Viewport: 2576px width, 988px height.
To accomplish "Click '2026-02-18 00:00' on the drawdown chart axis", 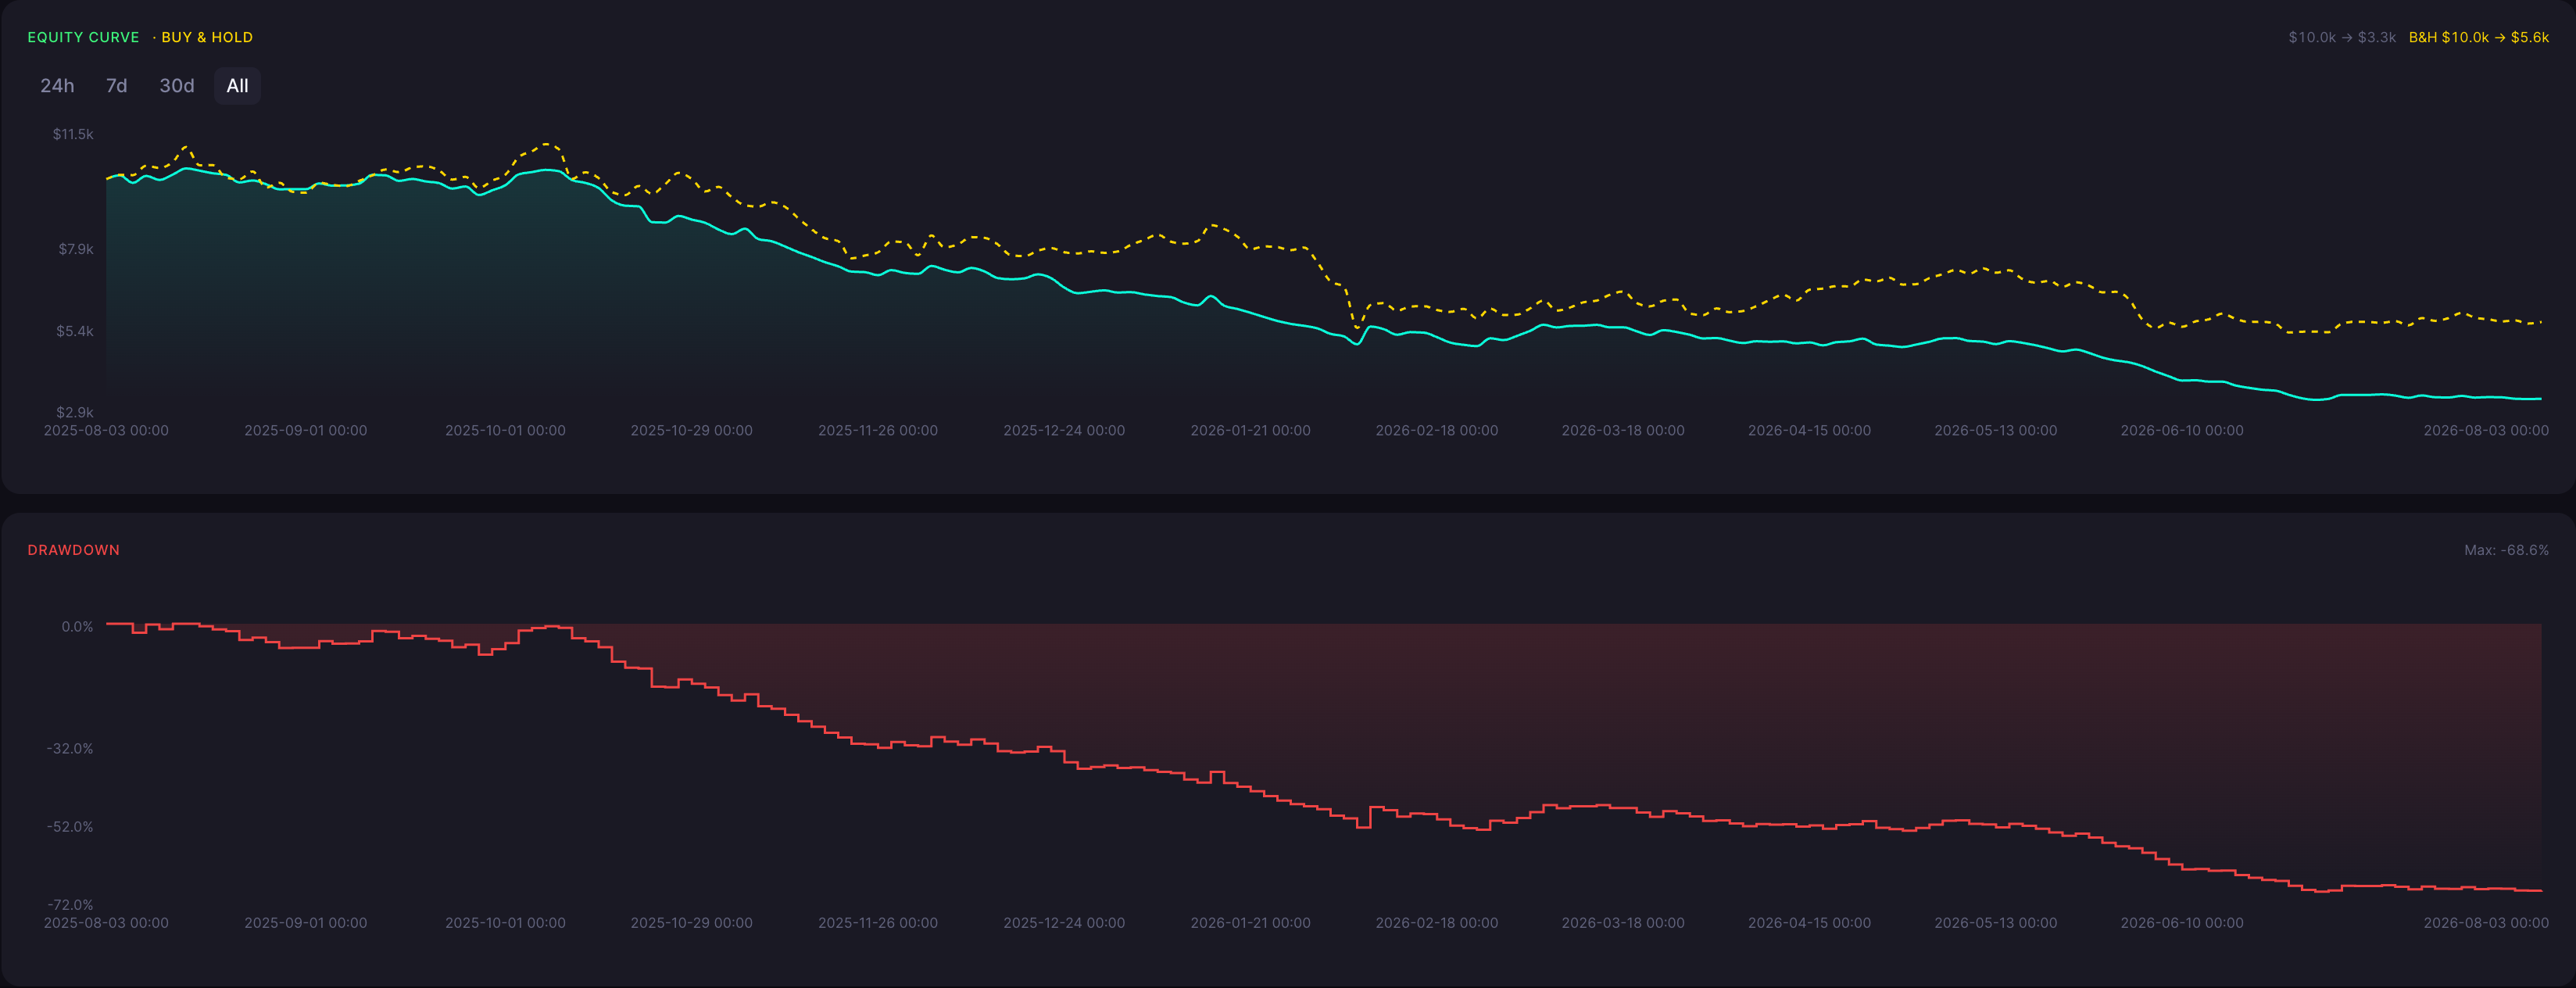I will [x=1437, y=923].
